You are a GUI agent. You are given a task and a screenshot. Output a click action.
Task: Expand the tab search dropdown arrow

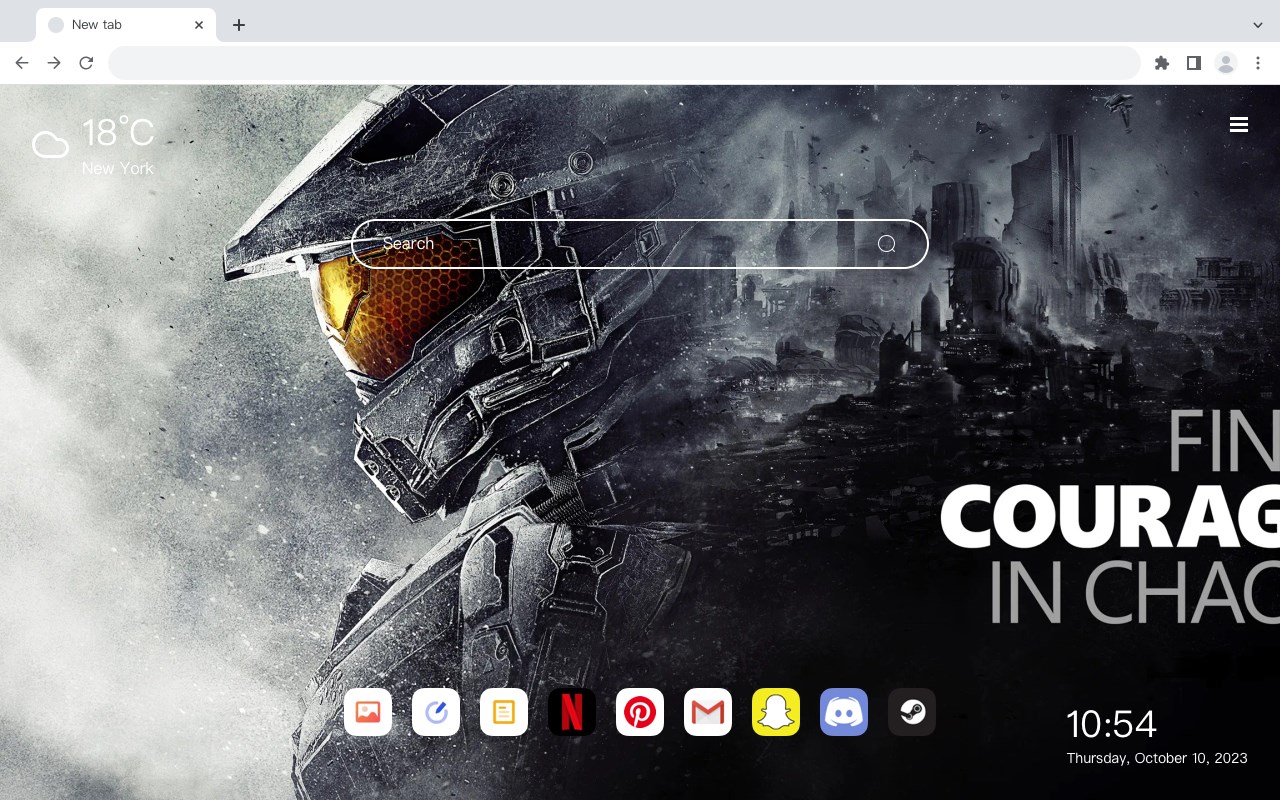click(x=1258, y=25)
